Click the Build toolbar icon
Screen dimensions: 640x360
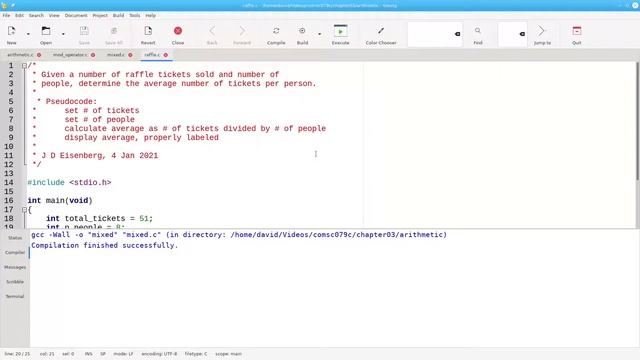point(302,31)
